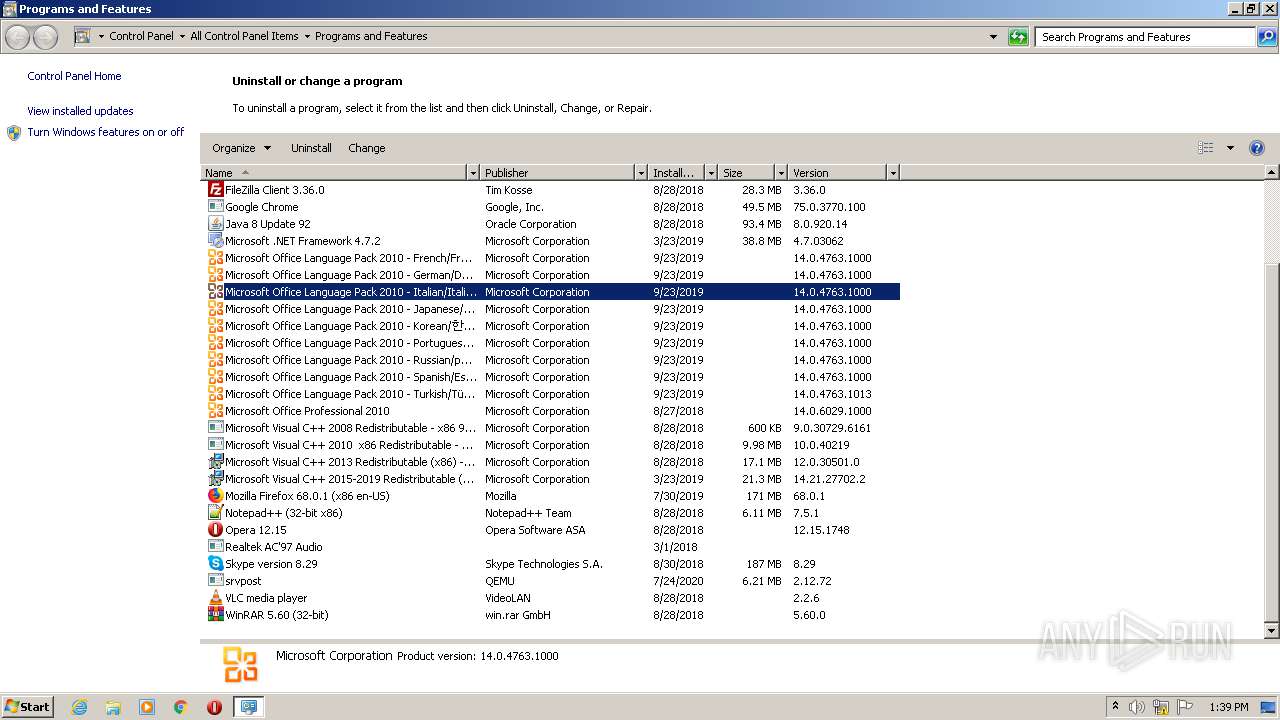Sort by the Publisher column header
Screen dimensions: 1280x720
pyautogui.click(x=558, y=173)
